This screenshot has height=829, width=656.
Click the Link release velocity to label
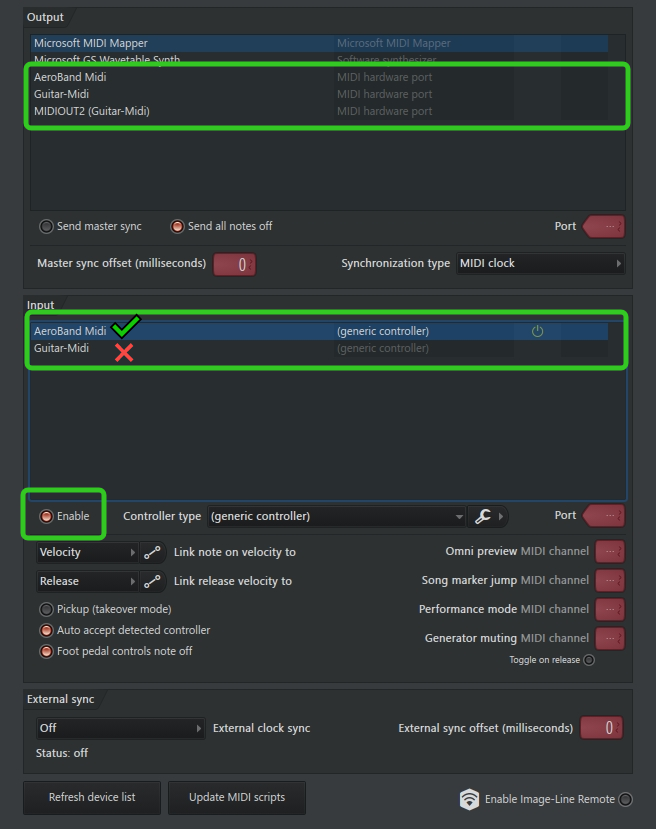click(233, 582)
